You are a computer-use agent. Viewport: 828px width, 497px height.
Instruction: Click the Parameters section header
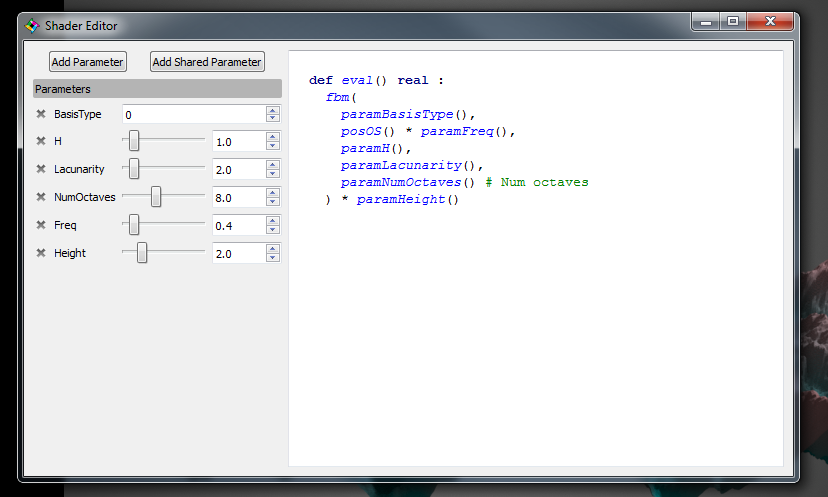[x=157, y=89]
